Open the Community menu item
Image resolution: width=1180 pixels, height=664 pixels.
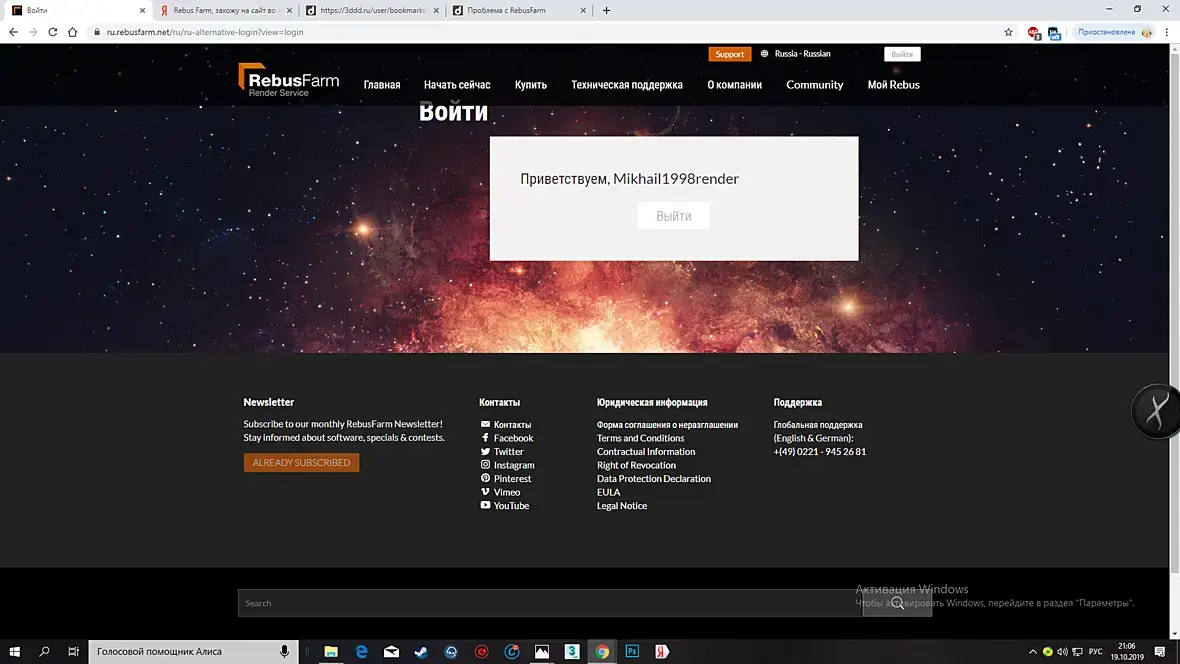tap(814, 85)
